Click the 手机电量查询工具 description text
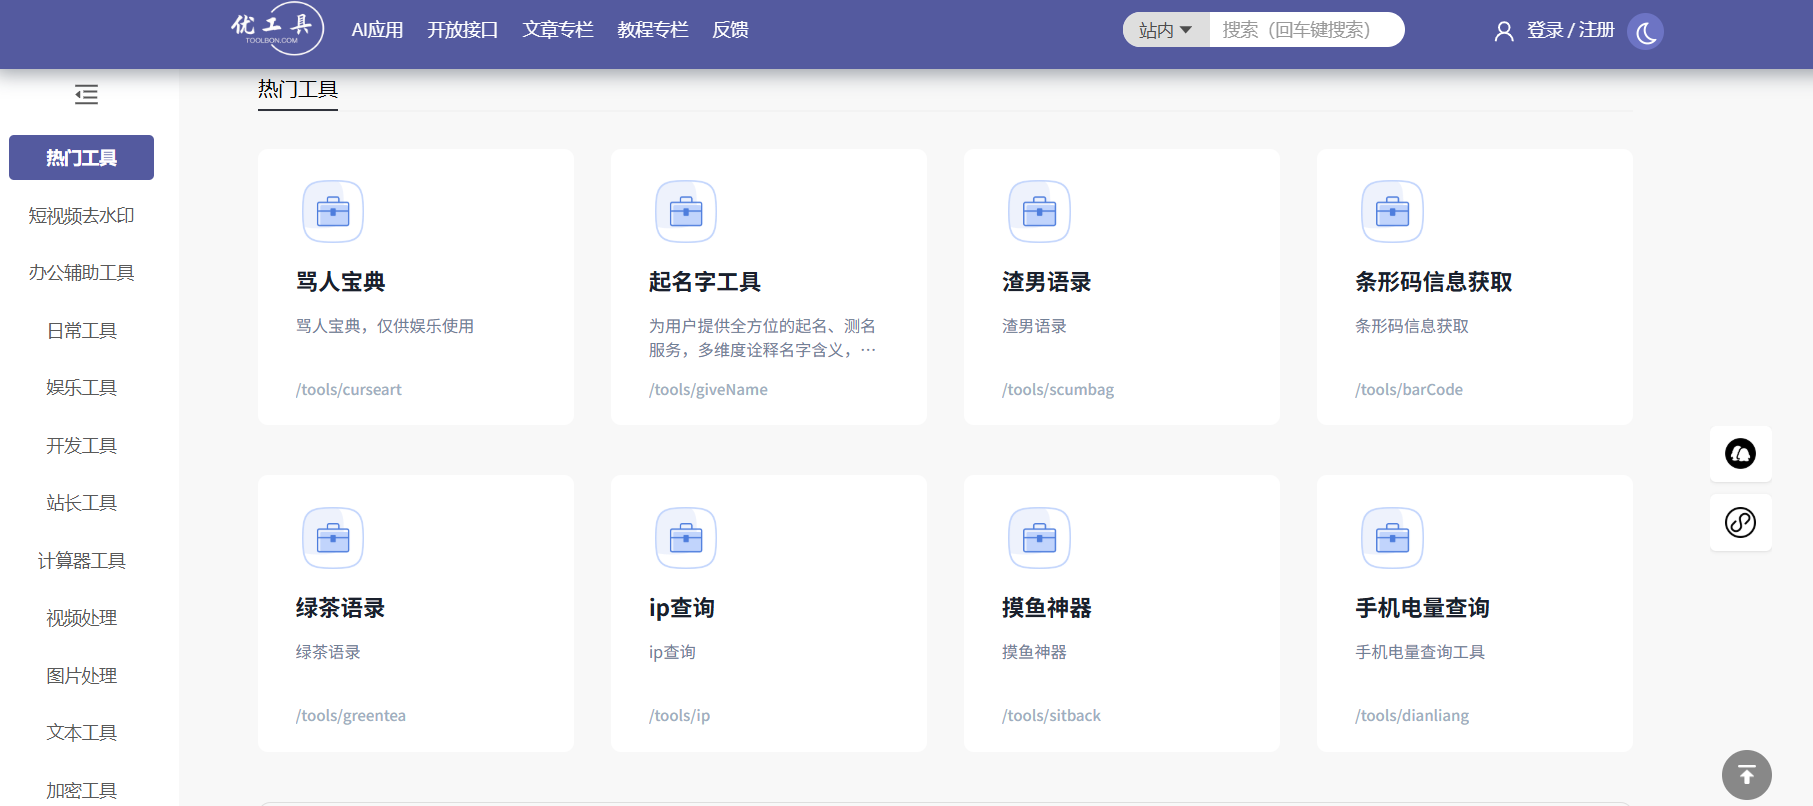 [x=1420, y=652]
